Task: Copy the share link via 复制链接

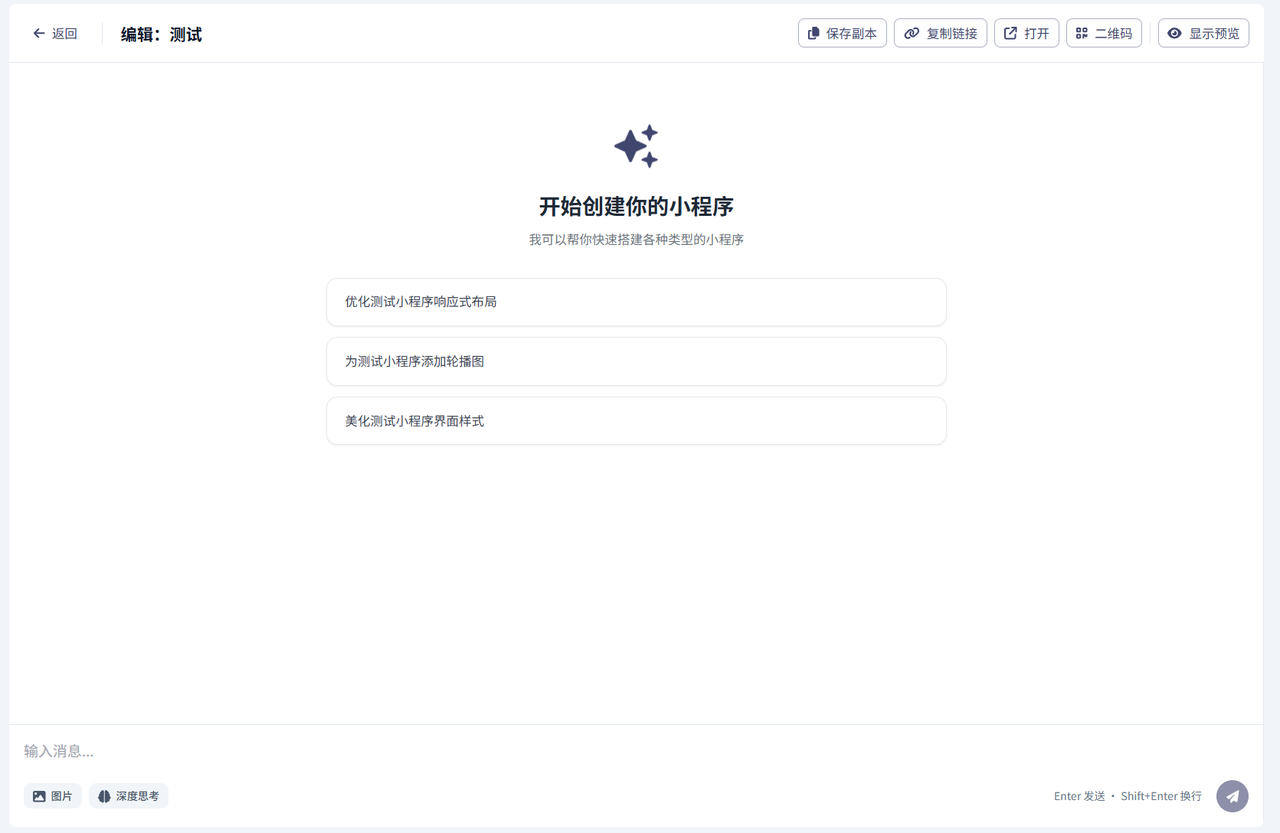Action: pyautogui.click(x=940, y=32)
